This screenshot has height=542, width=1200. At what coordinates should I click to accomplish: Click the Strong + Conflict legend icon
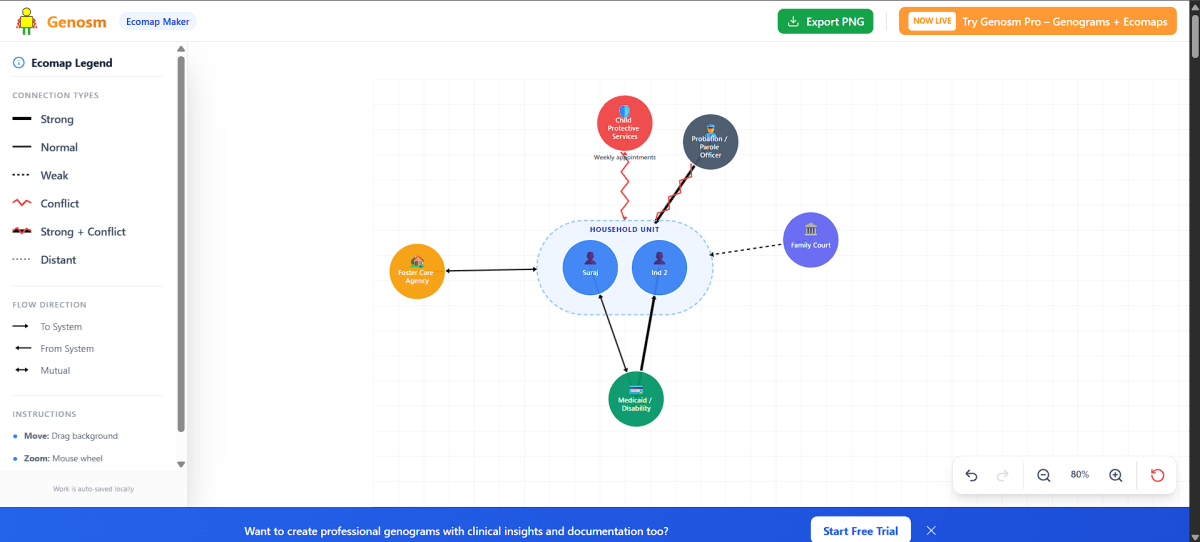point(21,231)
